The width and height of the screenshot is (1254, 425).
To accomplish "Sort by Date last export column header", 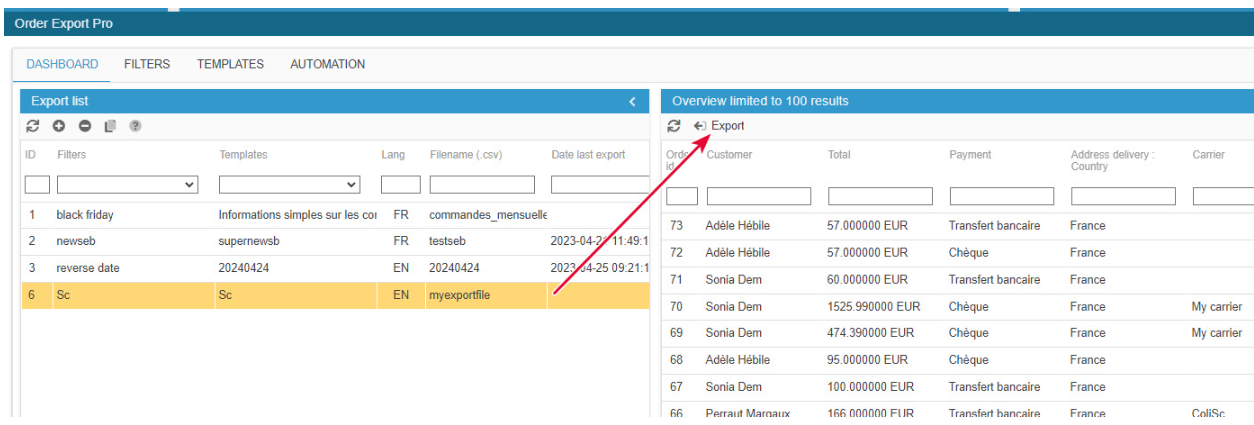I will point(588,155).
